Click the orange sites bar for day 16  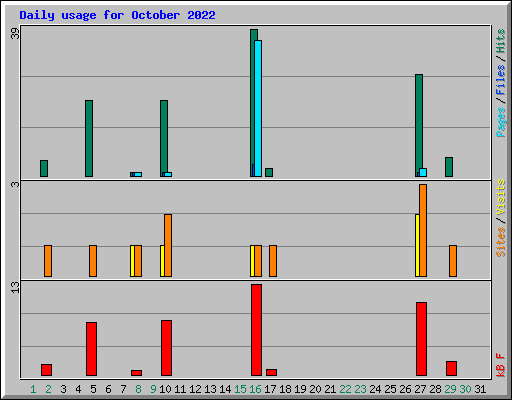click(258, 261)
